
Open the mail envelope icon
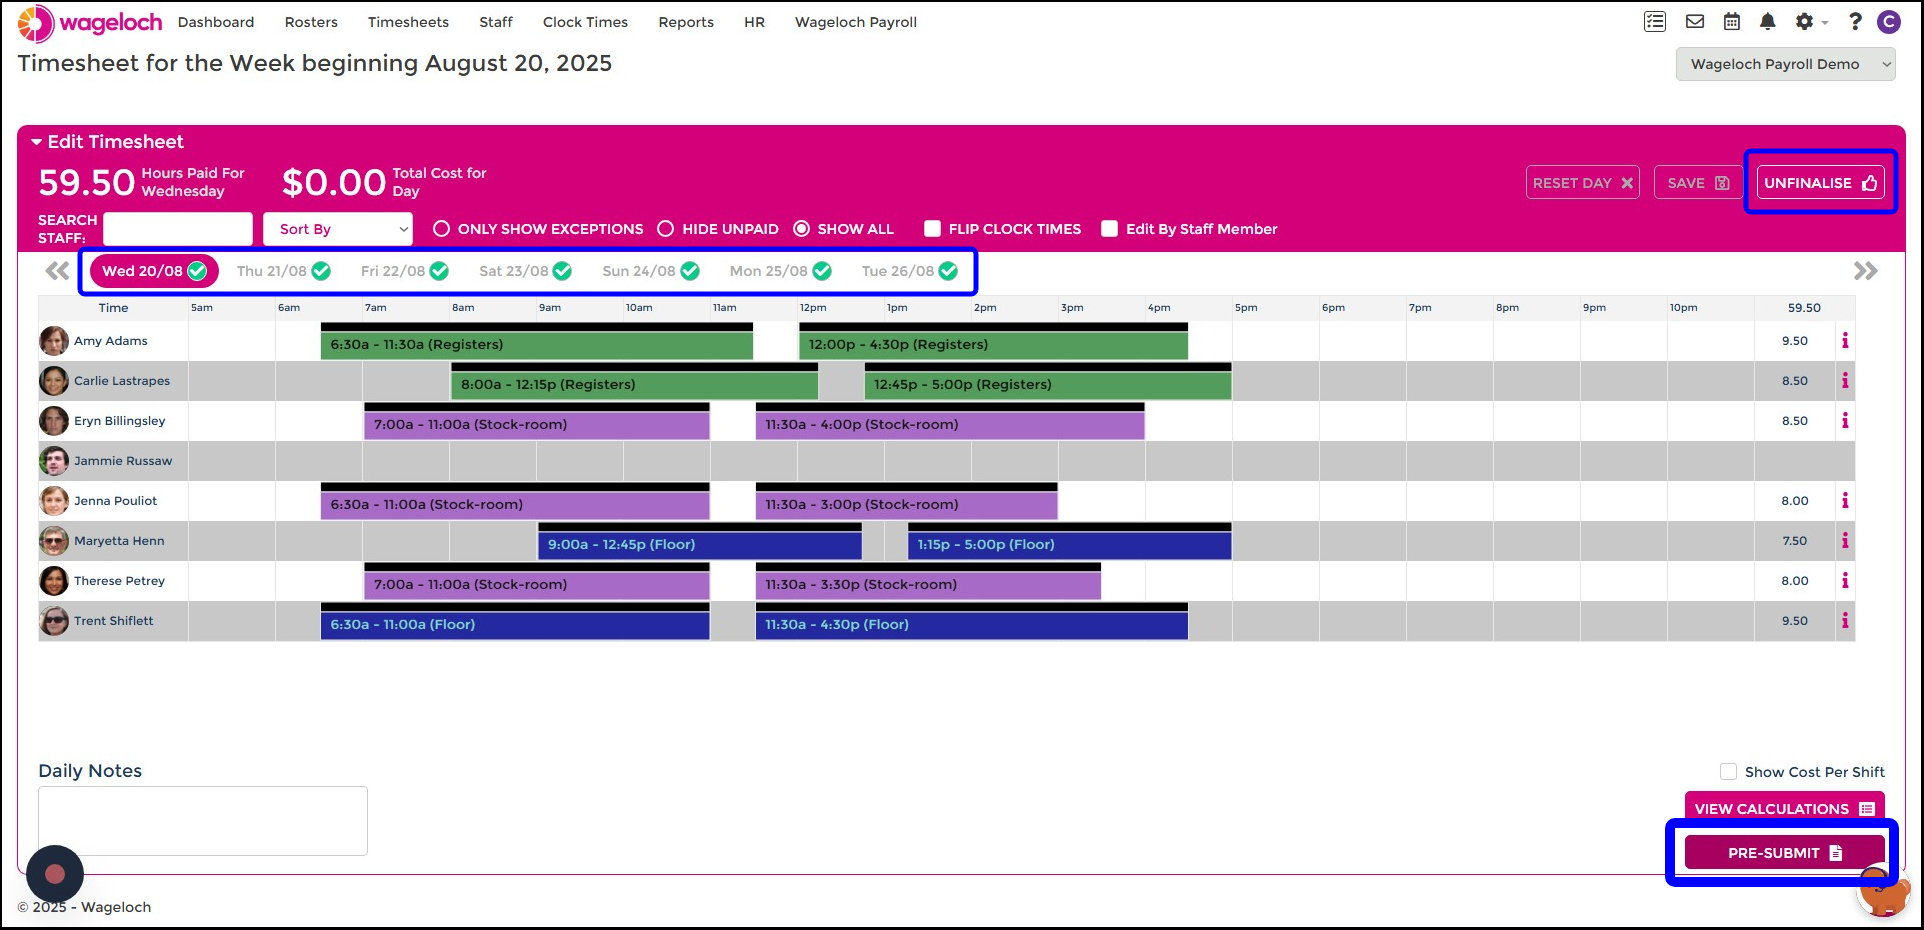[x=1695, y=22]
